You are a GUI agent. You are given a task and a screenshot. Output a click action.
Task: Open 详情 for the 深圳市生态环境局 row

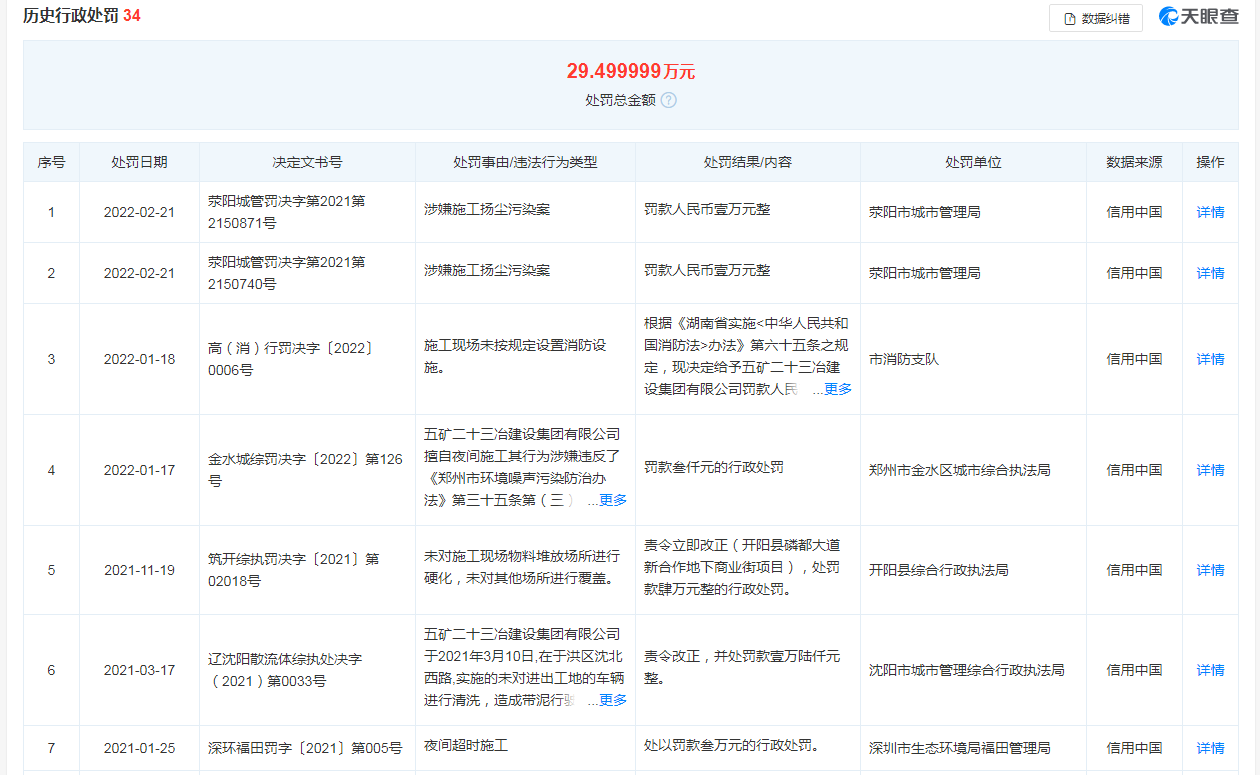(x=1210, y=748)
